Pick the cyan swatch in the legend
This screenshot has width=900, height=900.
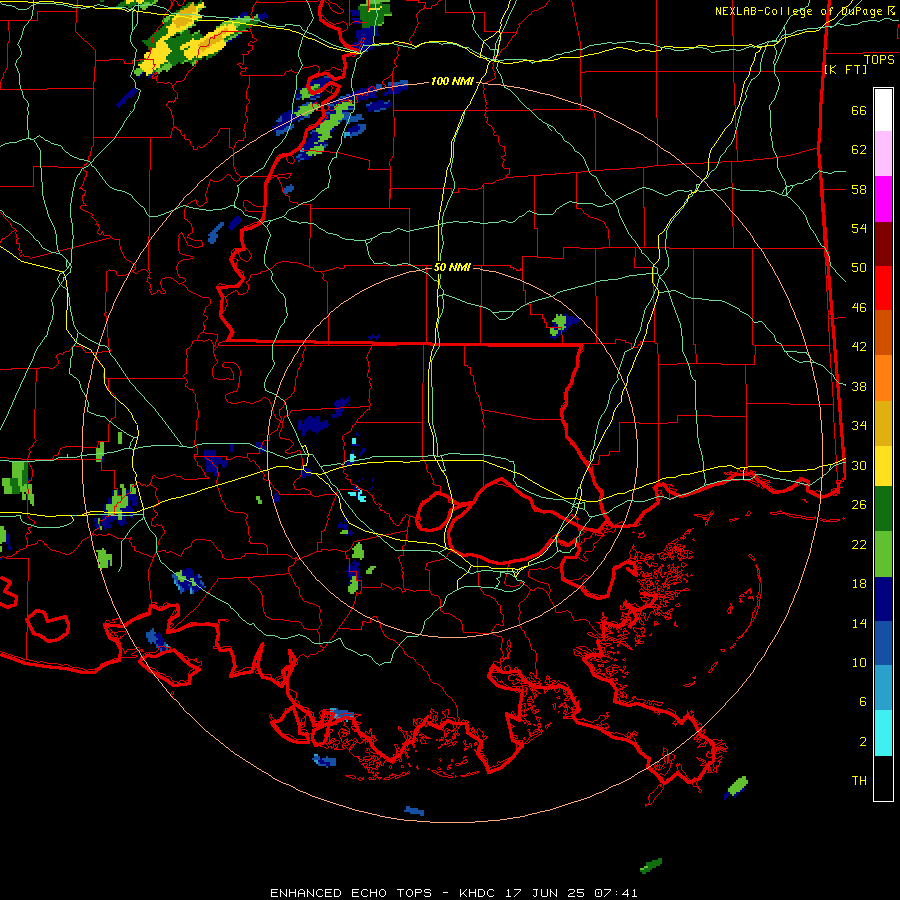(883, 733)
